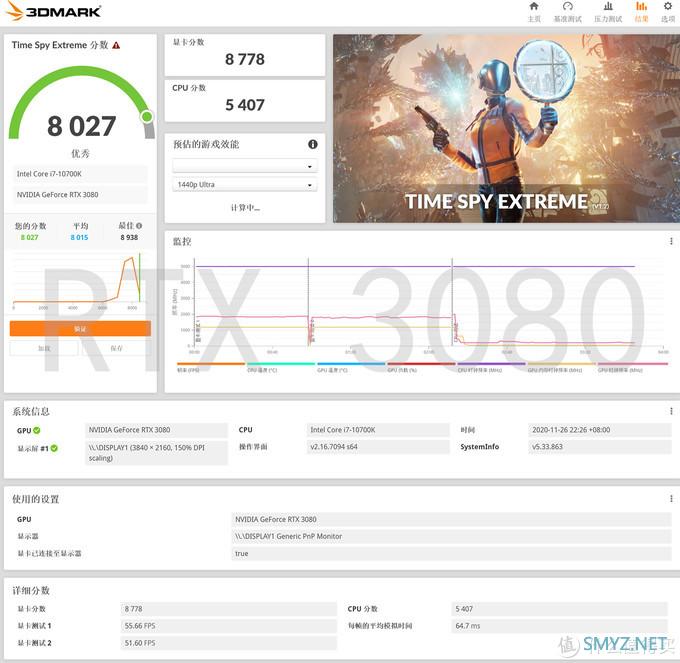Click the info icon in estimated game performance

(x=312, y=144)
